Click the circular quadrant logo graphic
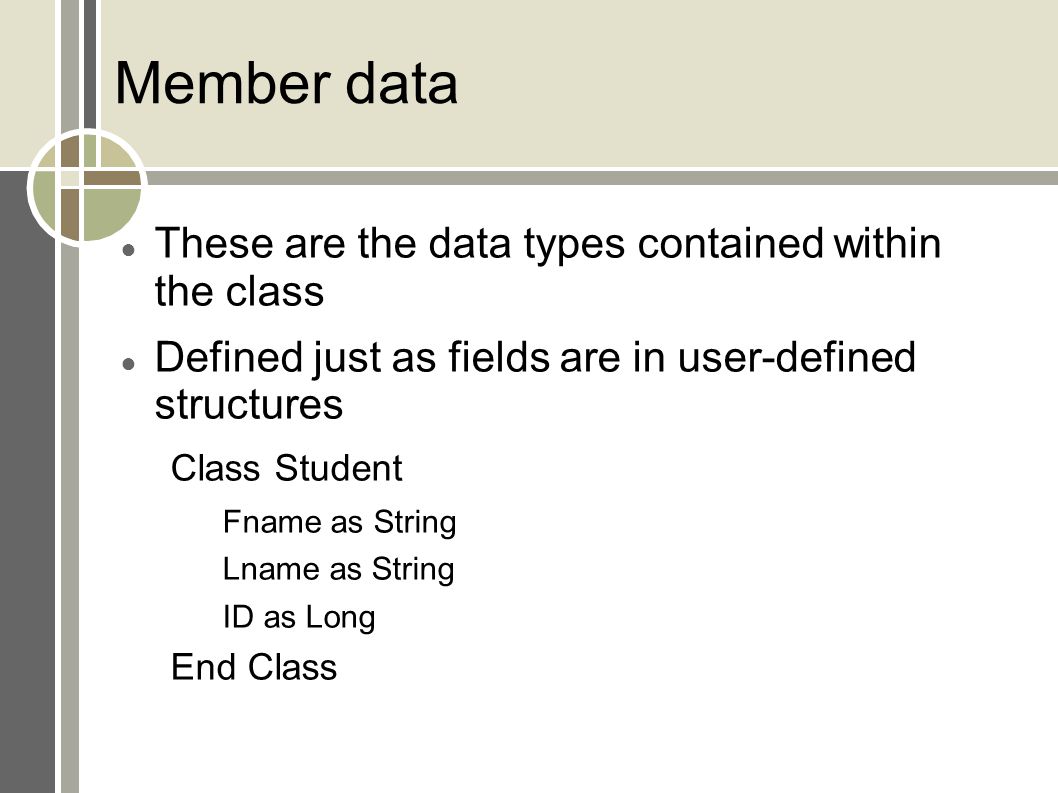This screenshot has height=793, width=1058. 87,187
